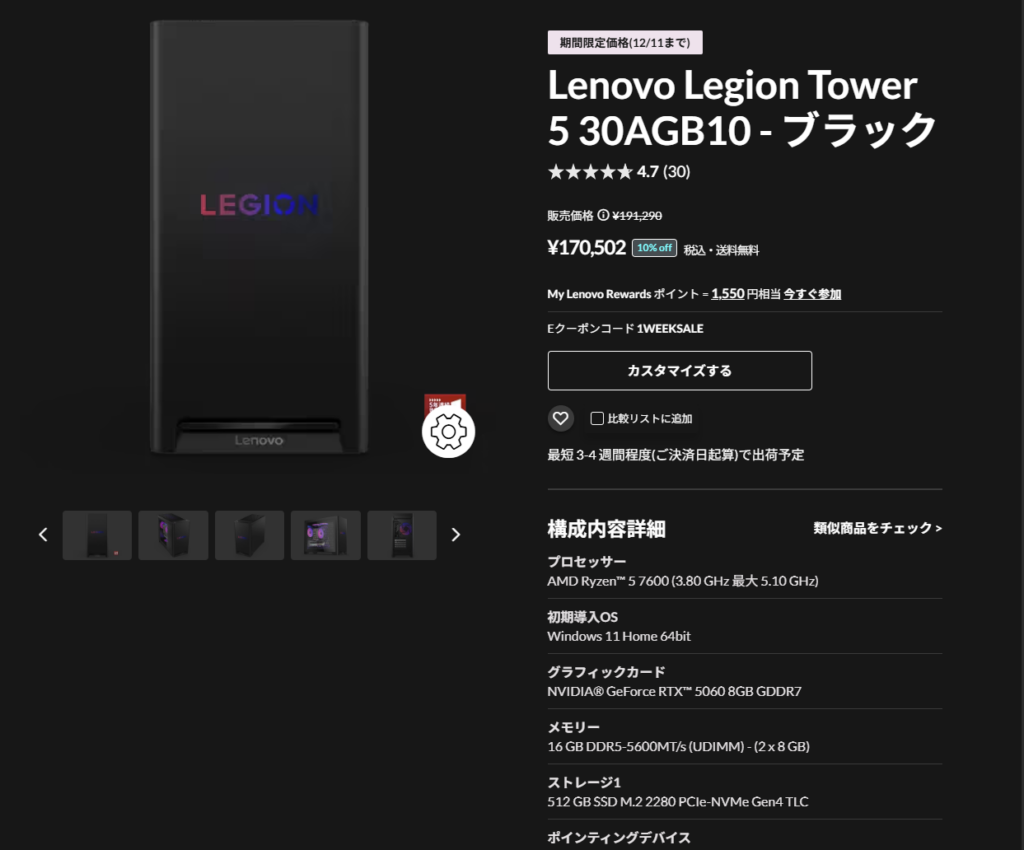Click the gear customization icon on product image
This screenshot has width=1024, height=850.
pos(448,432)
